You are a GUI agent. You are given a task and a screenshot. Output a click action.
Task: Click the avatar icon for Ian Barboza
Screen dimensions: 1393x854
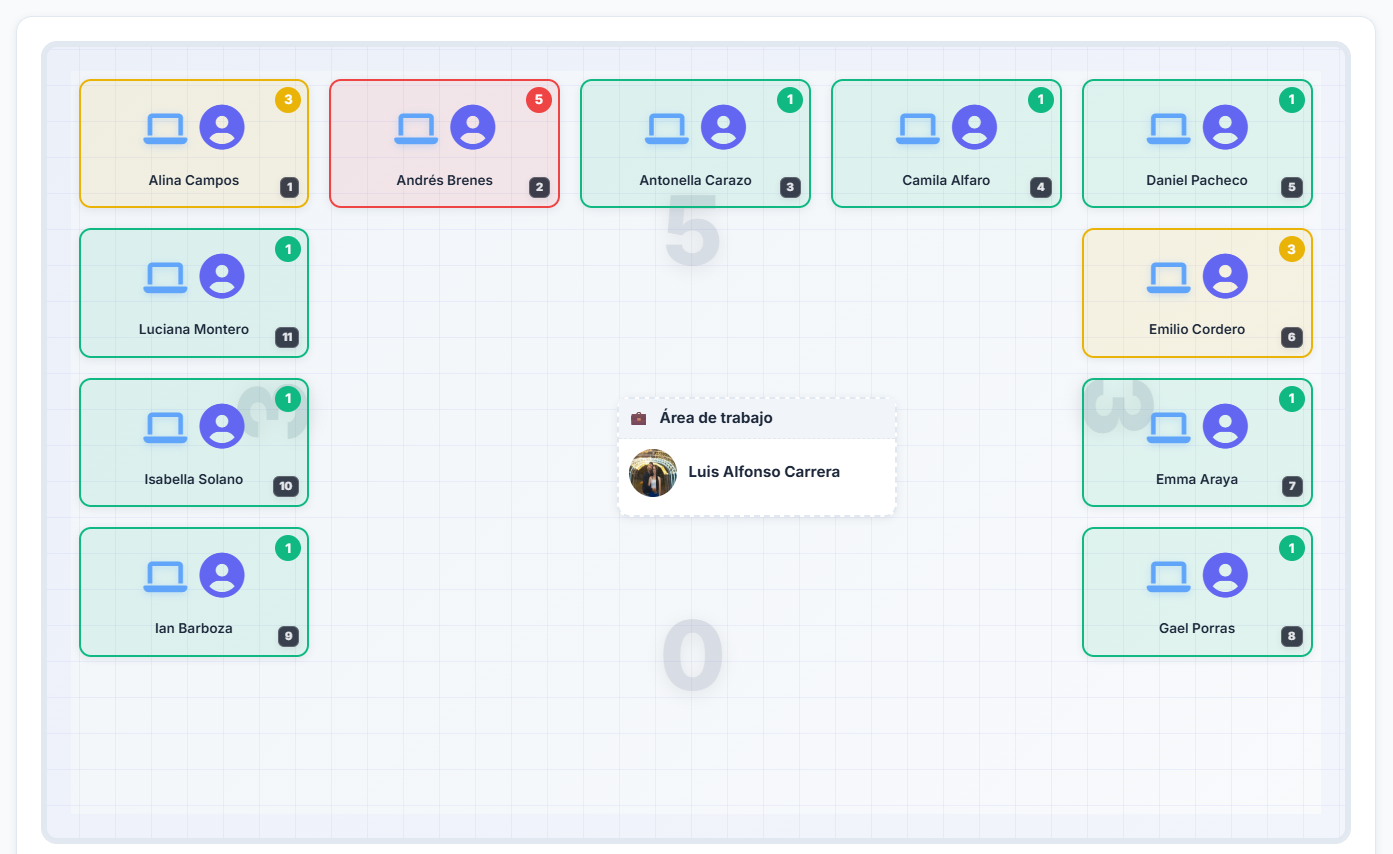point(222,576)
